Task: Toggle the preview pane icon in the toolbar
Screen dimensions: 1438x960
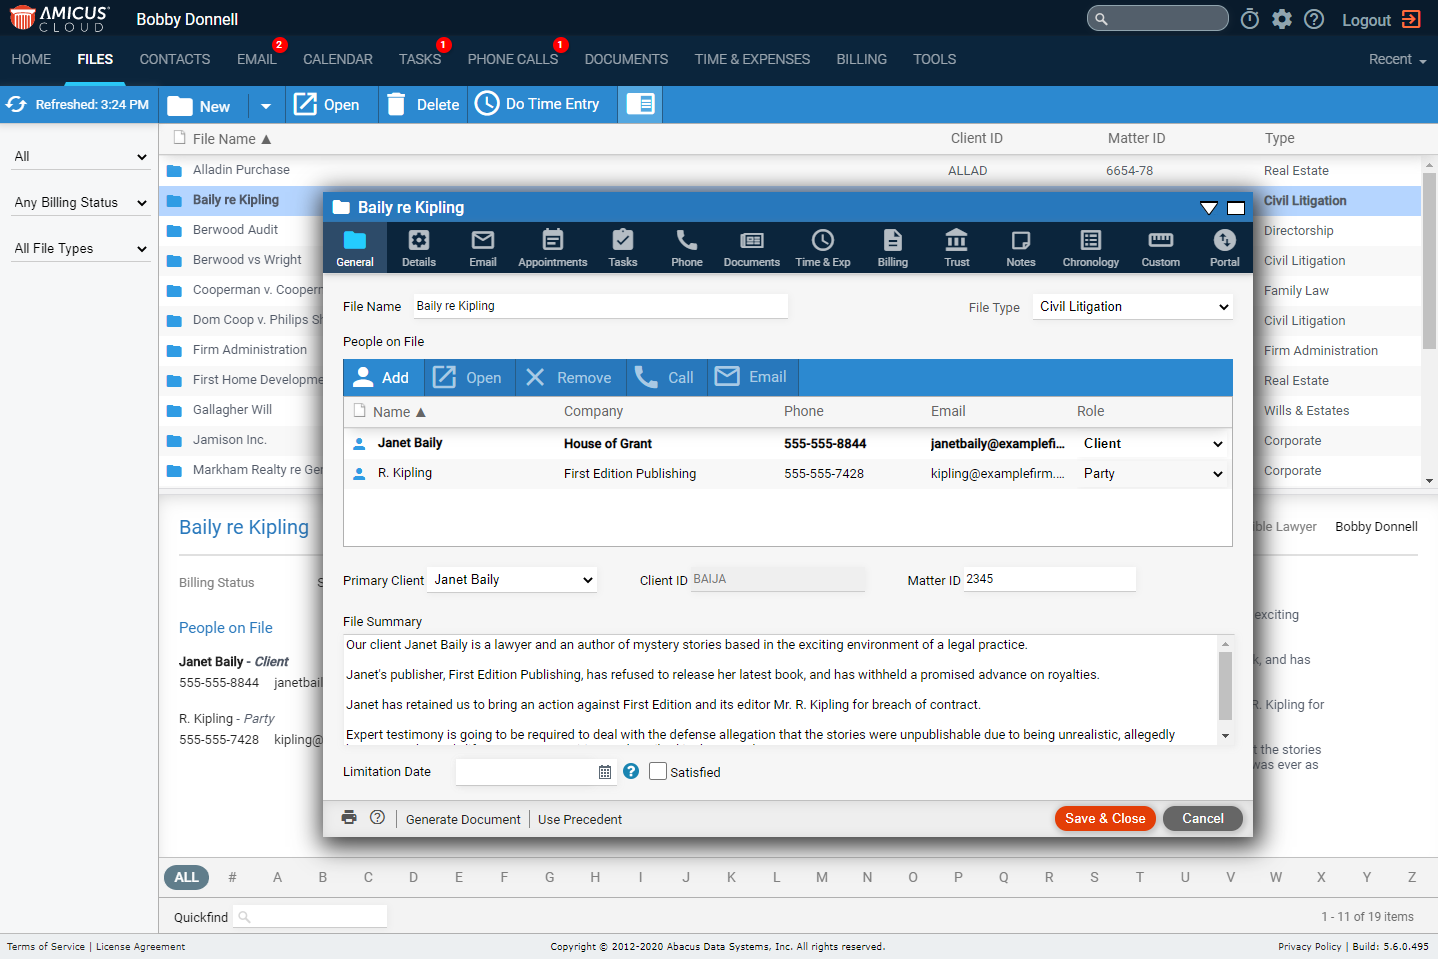Action: 640,104
